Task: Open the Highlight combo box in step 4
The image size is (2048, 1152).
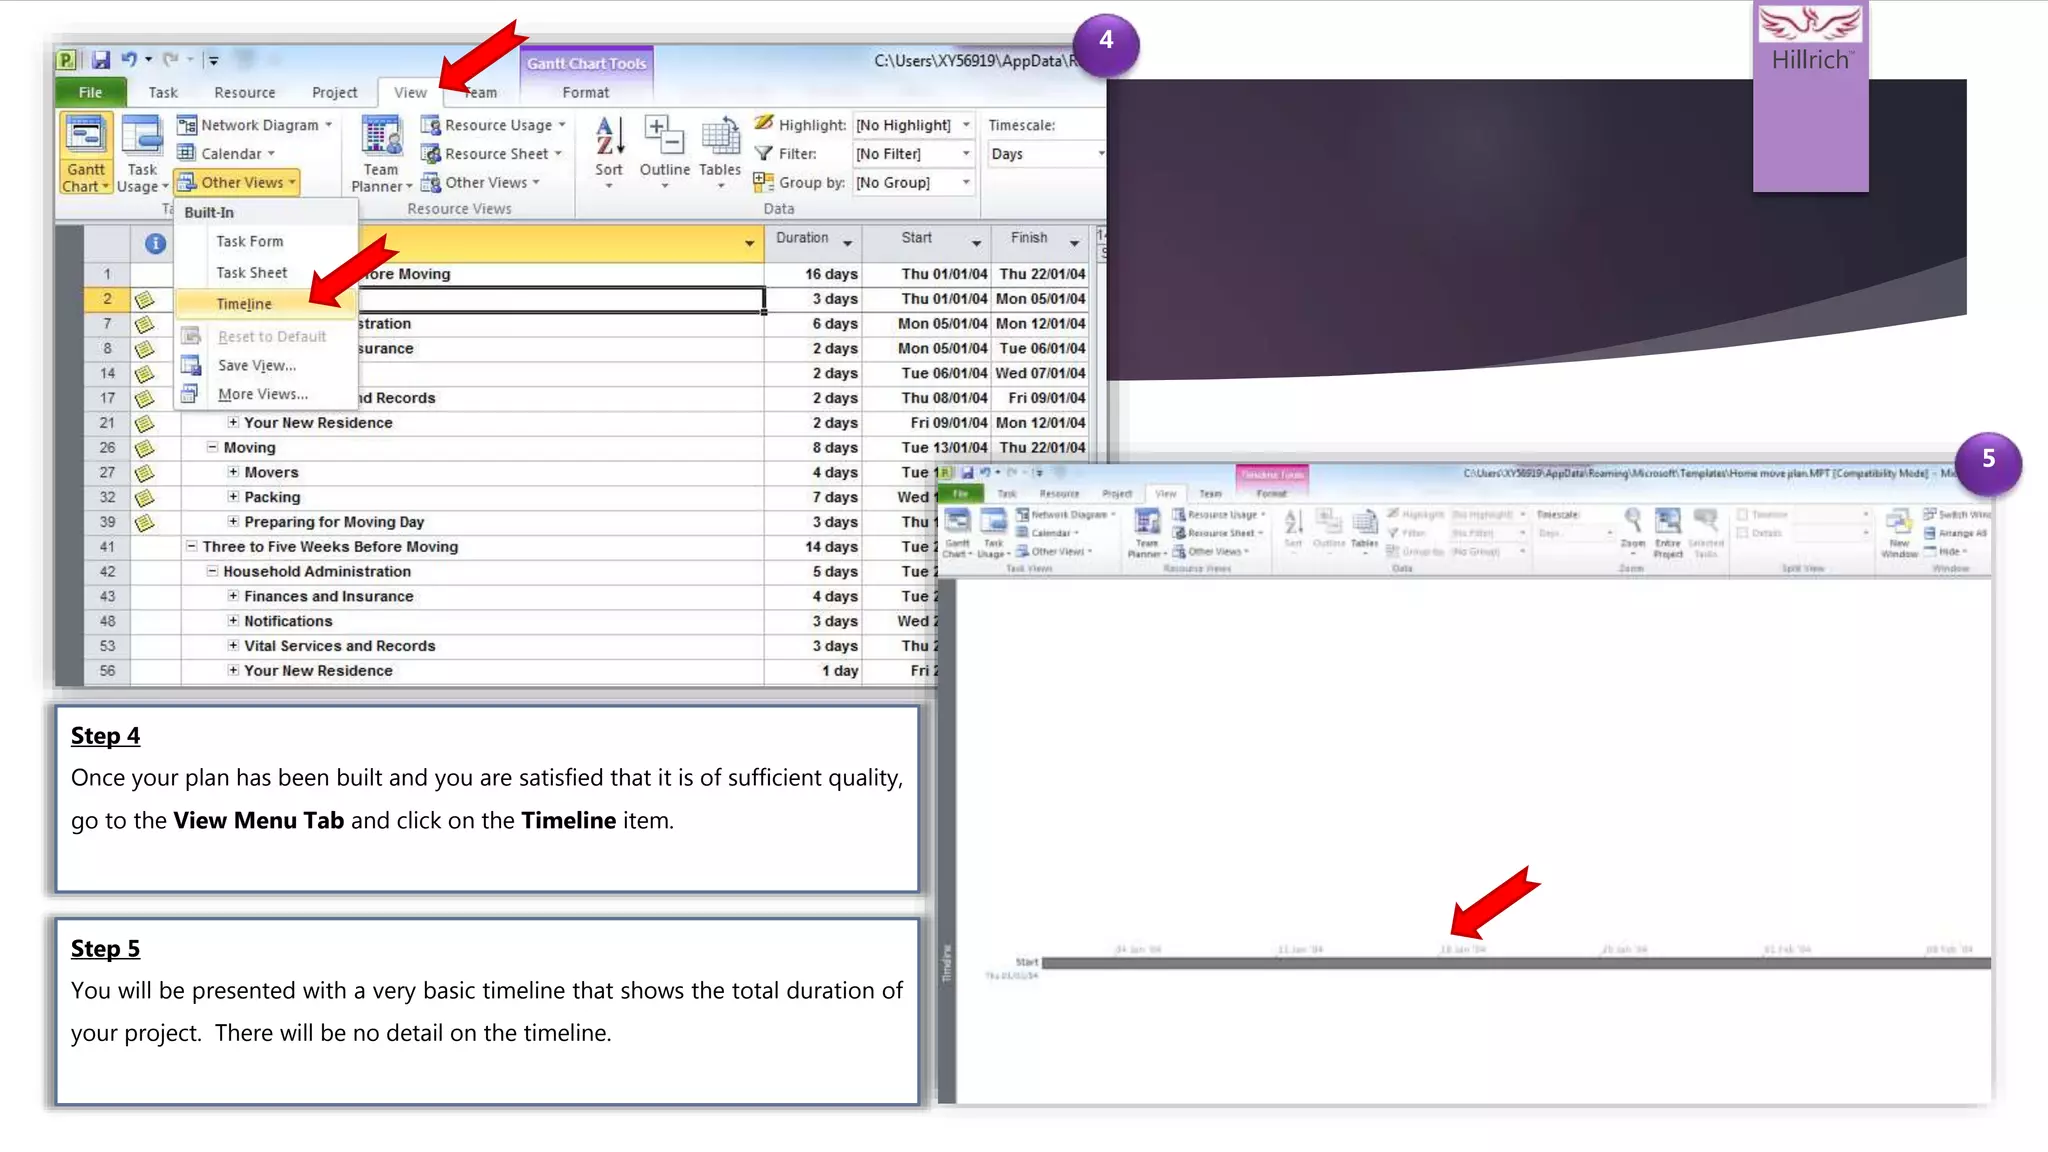Action: pos(913,125)
